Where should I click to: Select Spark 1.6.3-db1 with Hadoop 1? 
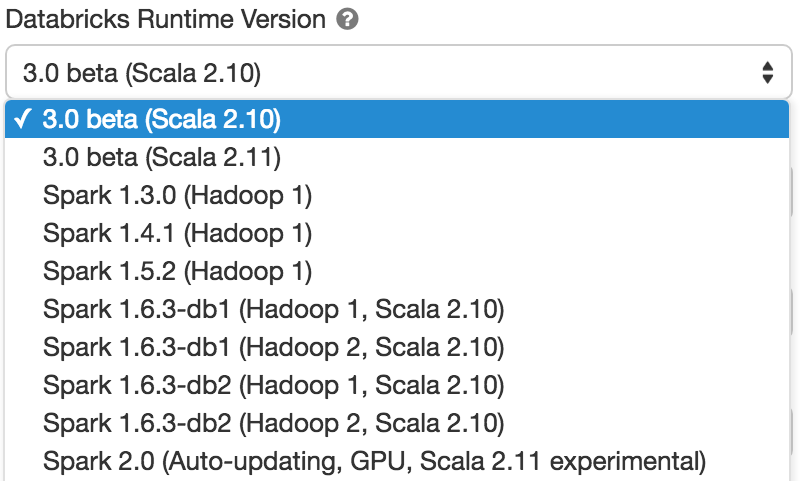pyautogui.click(x=273, y=309)
